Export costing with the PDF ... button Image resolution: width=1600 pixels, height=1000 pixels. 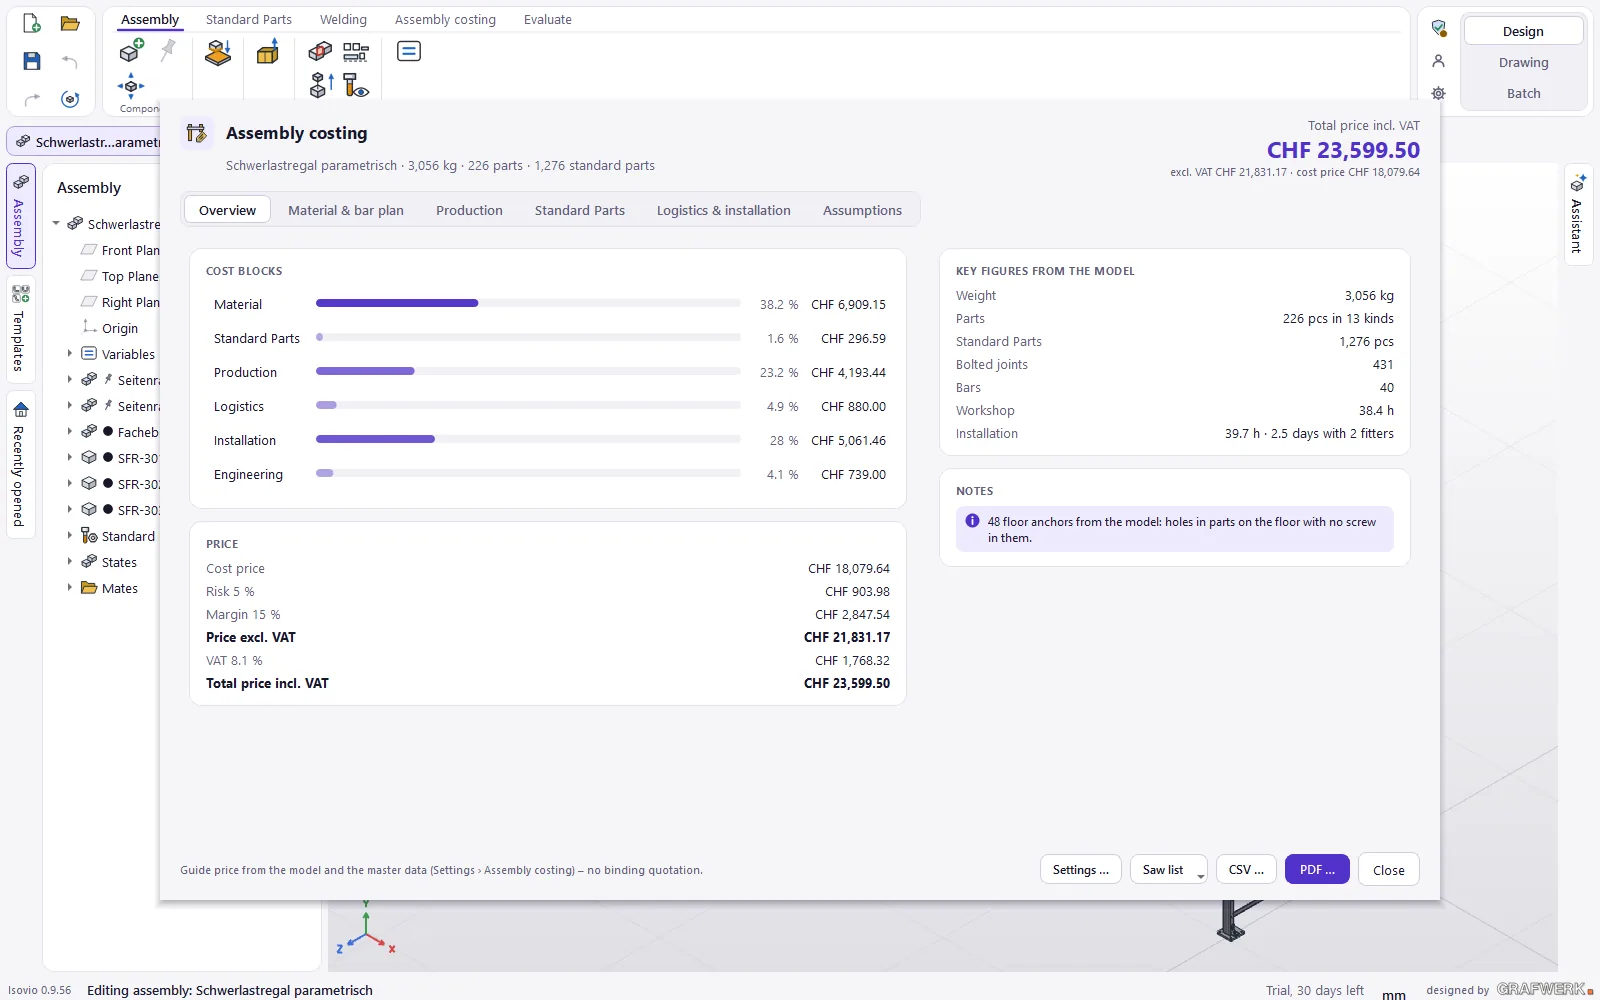tap(1317, 870)
